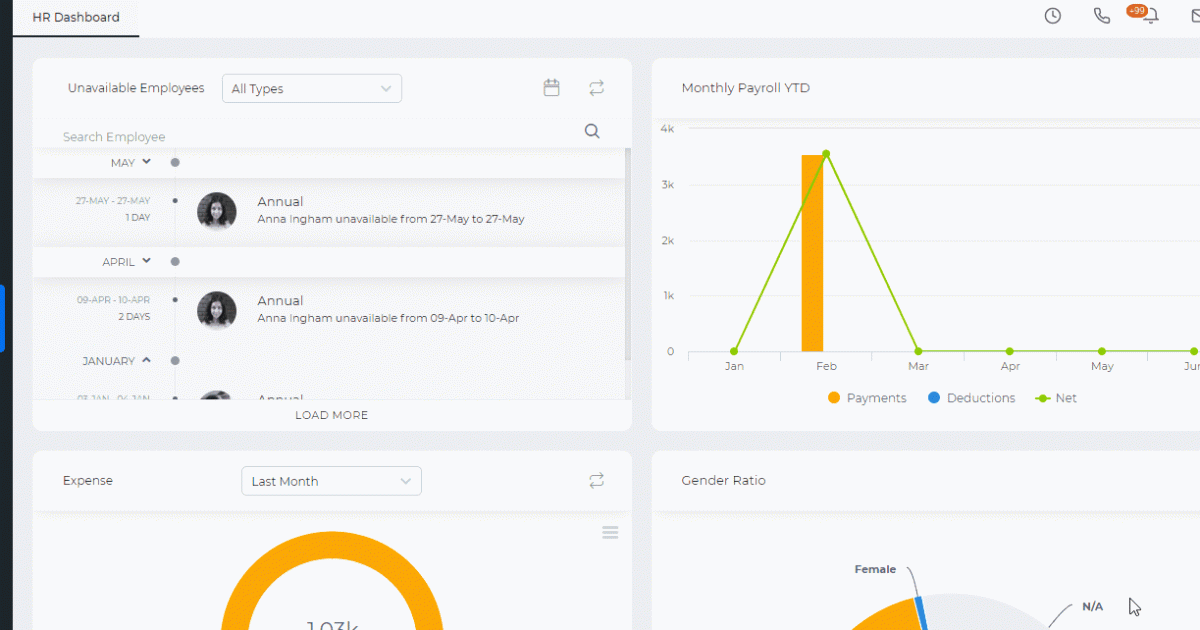Refresh the Expense panel
The height and width of the screenshot is (630, 1200).
pyautogui.click(x=597, y=481)
